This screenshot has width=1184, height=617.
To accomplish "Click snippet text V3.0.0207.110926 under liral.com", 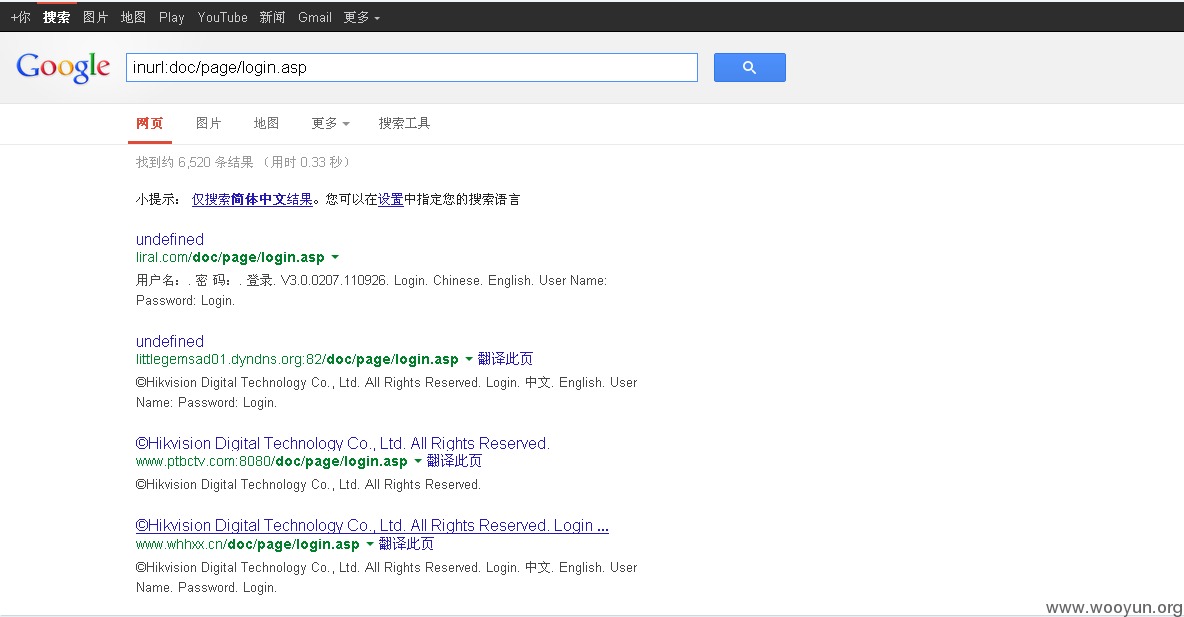I will tap(333, 280).
